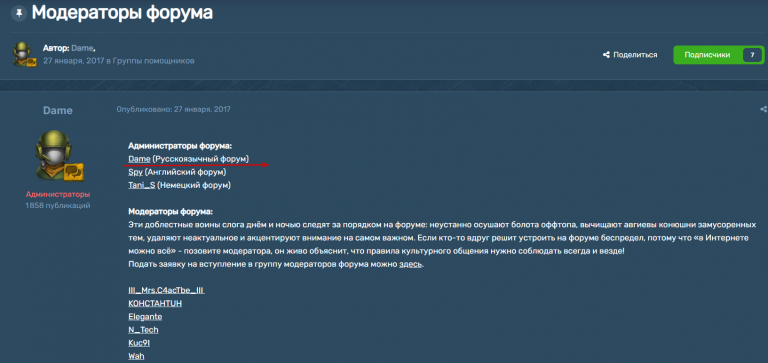Viewport: 768px width, 363px height.
Task: Click the large Dame avatar in post
Action: pyautogui.click(x=59, y=155)
